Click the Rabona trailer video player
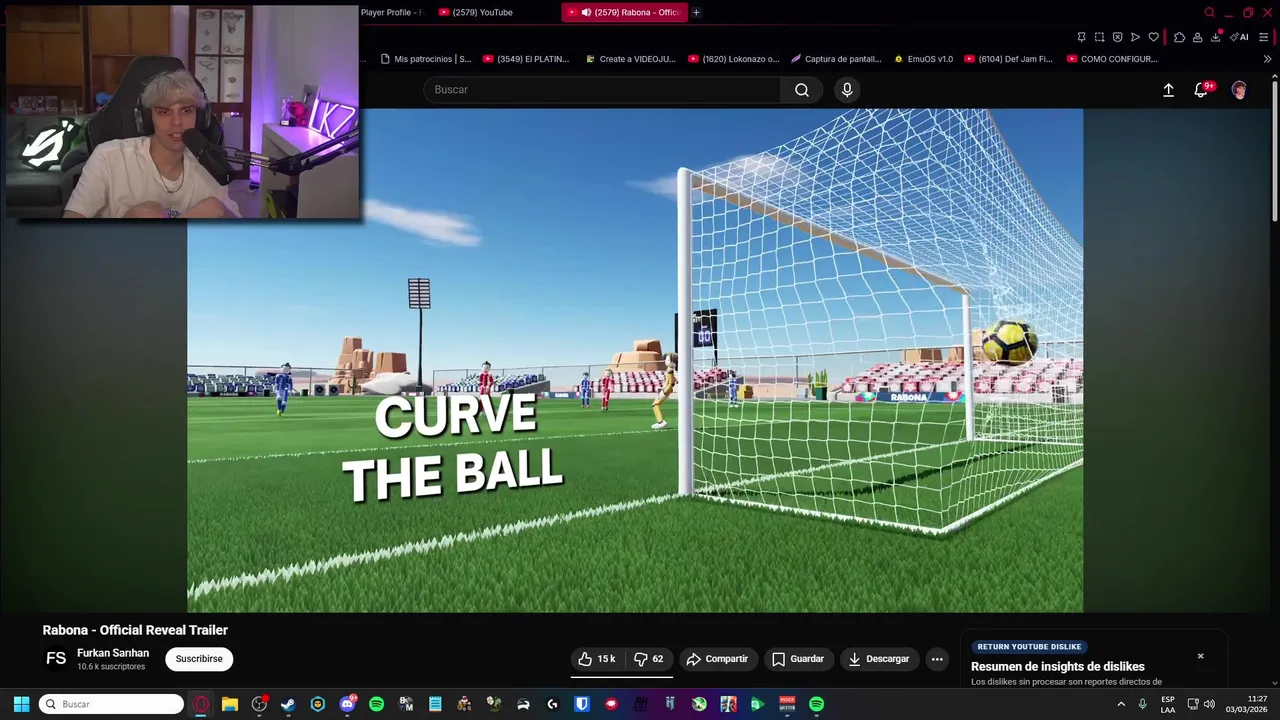1280x720 pixels. coord(635,360)
